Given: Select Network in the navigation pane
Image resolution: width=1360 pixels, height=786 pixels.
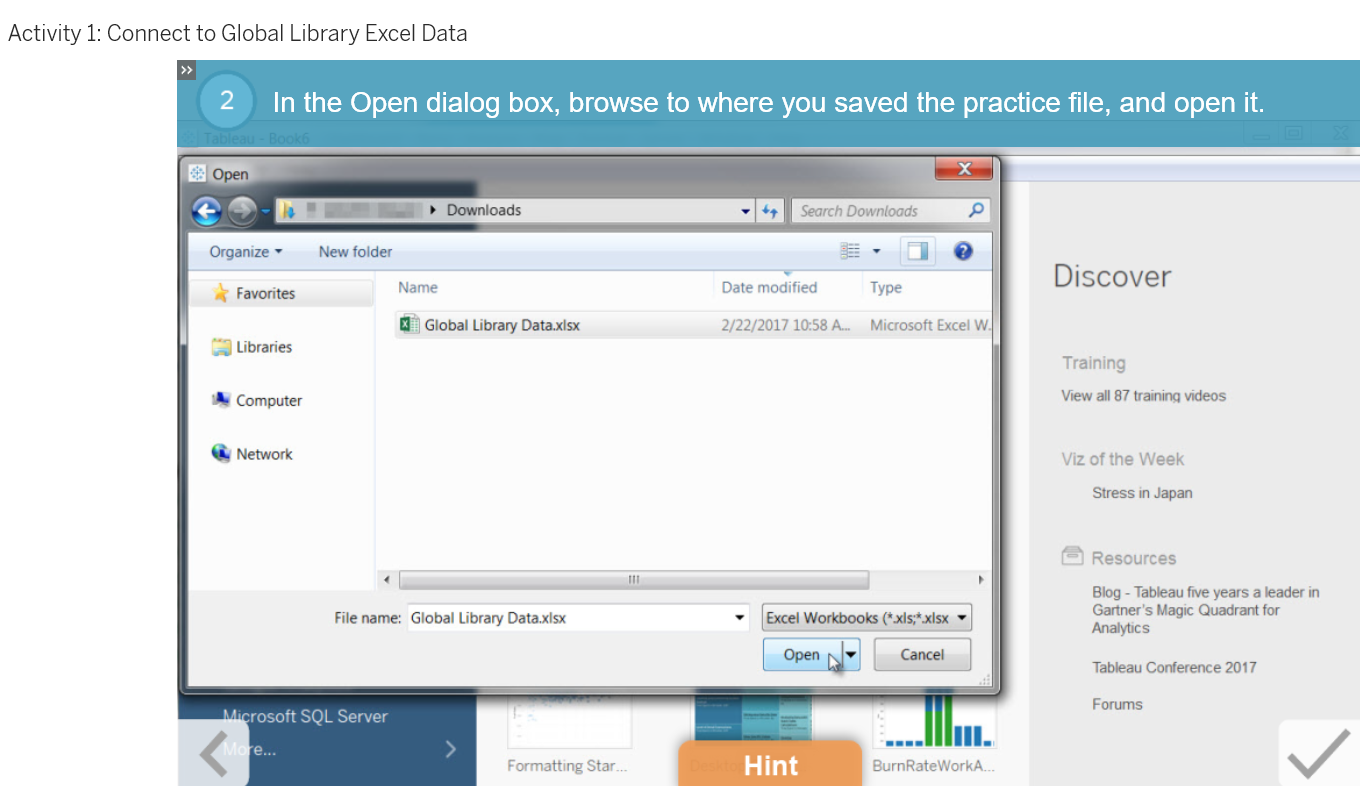Looking at the screenshot, I should click(264, 453).
